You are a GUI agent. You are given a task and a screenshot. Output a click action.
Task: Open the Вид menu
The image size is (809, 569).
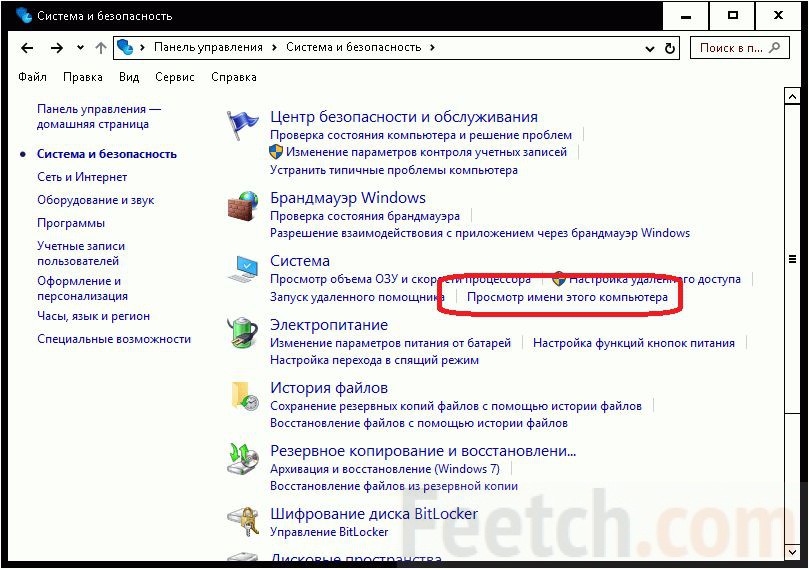coord(129,77)
